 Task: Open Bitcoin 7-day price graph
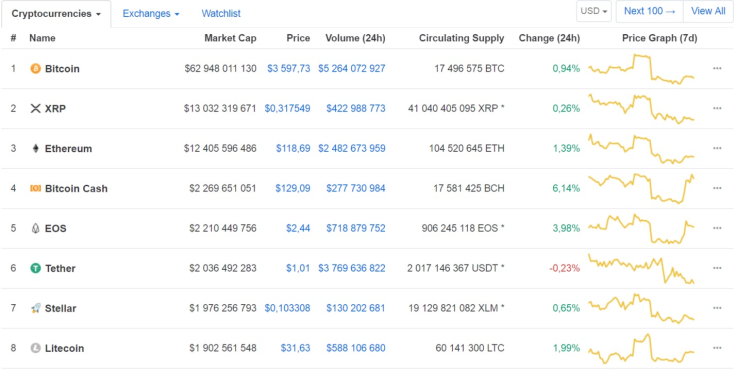641,69
